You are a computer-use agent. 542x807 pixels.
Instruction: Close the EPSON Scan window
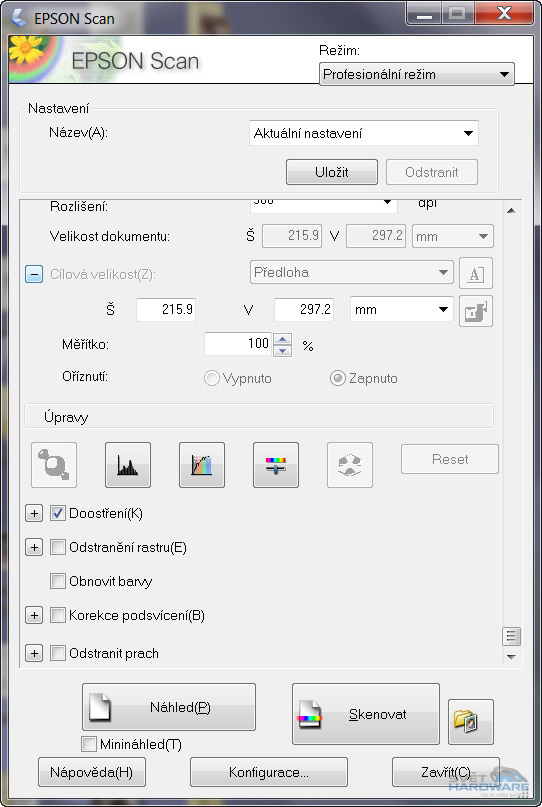pos(504,14)
